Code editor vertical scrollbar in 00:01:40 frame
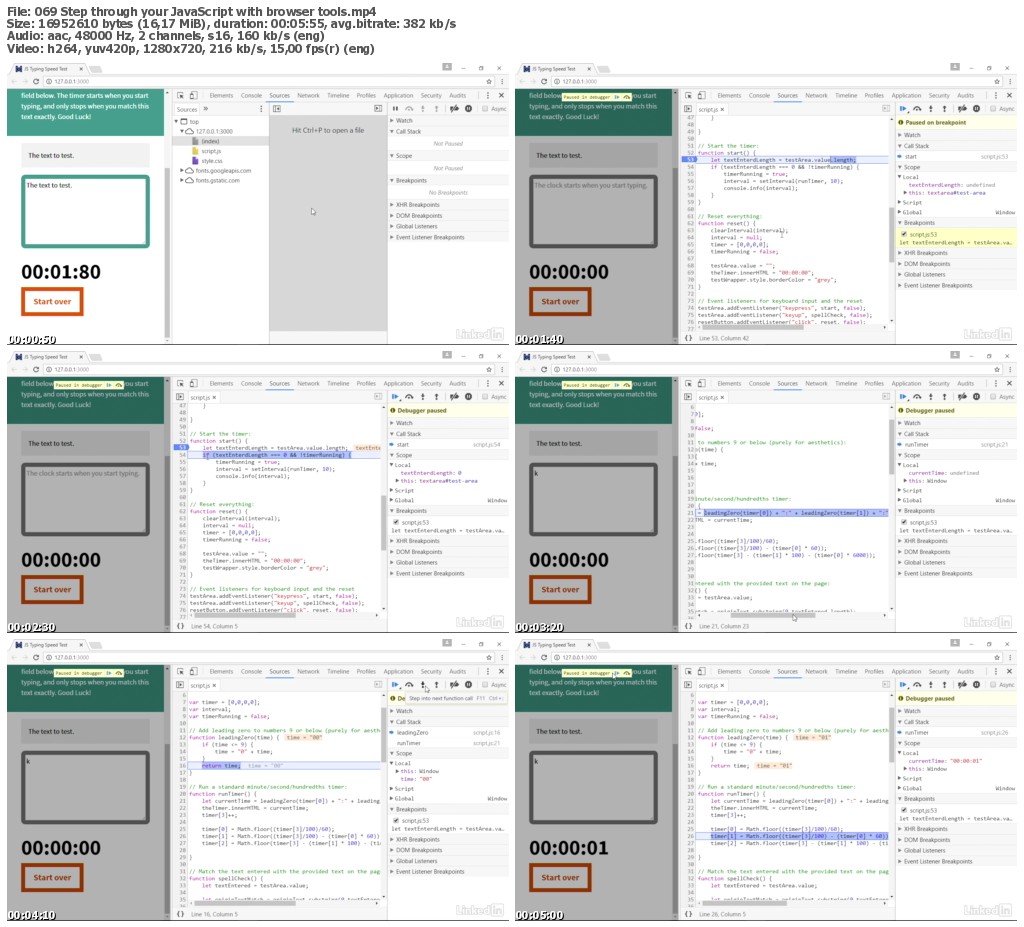The width and height of the screenshot is (1024, 927). tap(891, 233)
